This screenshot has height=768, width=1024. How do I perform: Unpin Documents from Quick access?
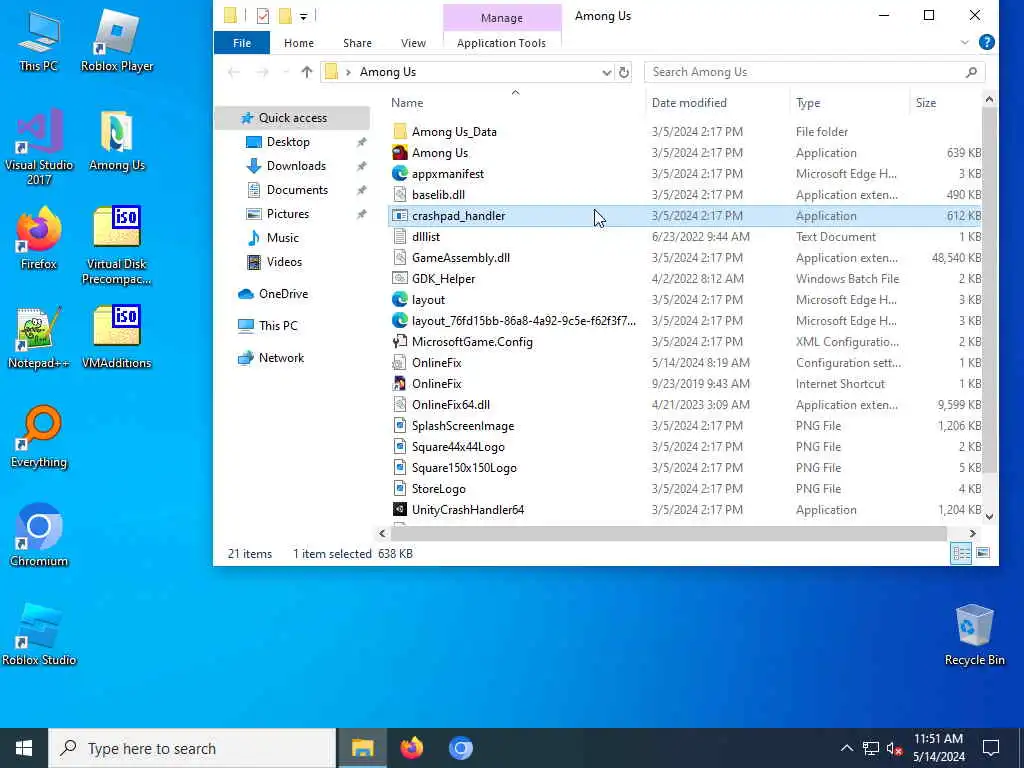(x=362, y=190)
